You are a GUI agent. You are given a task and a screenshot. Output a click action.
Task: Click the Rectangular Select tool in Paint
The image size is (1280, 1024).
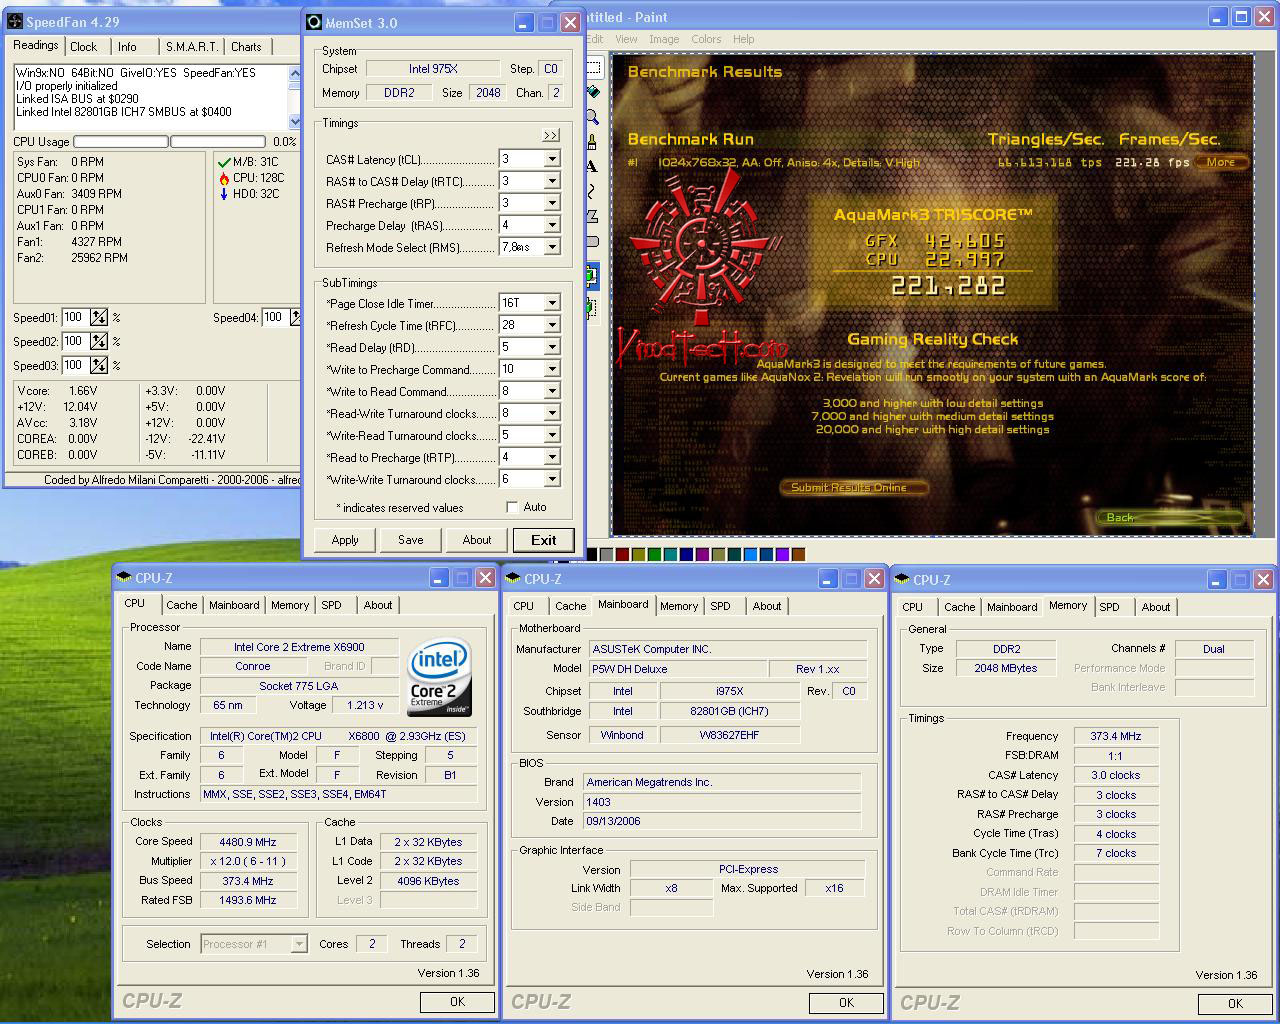pos(594,68)
